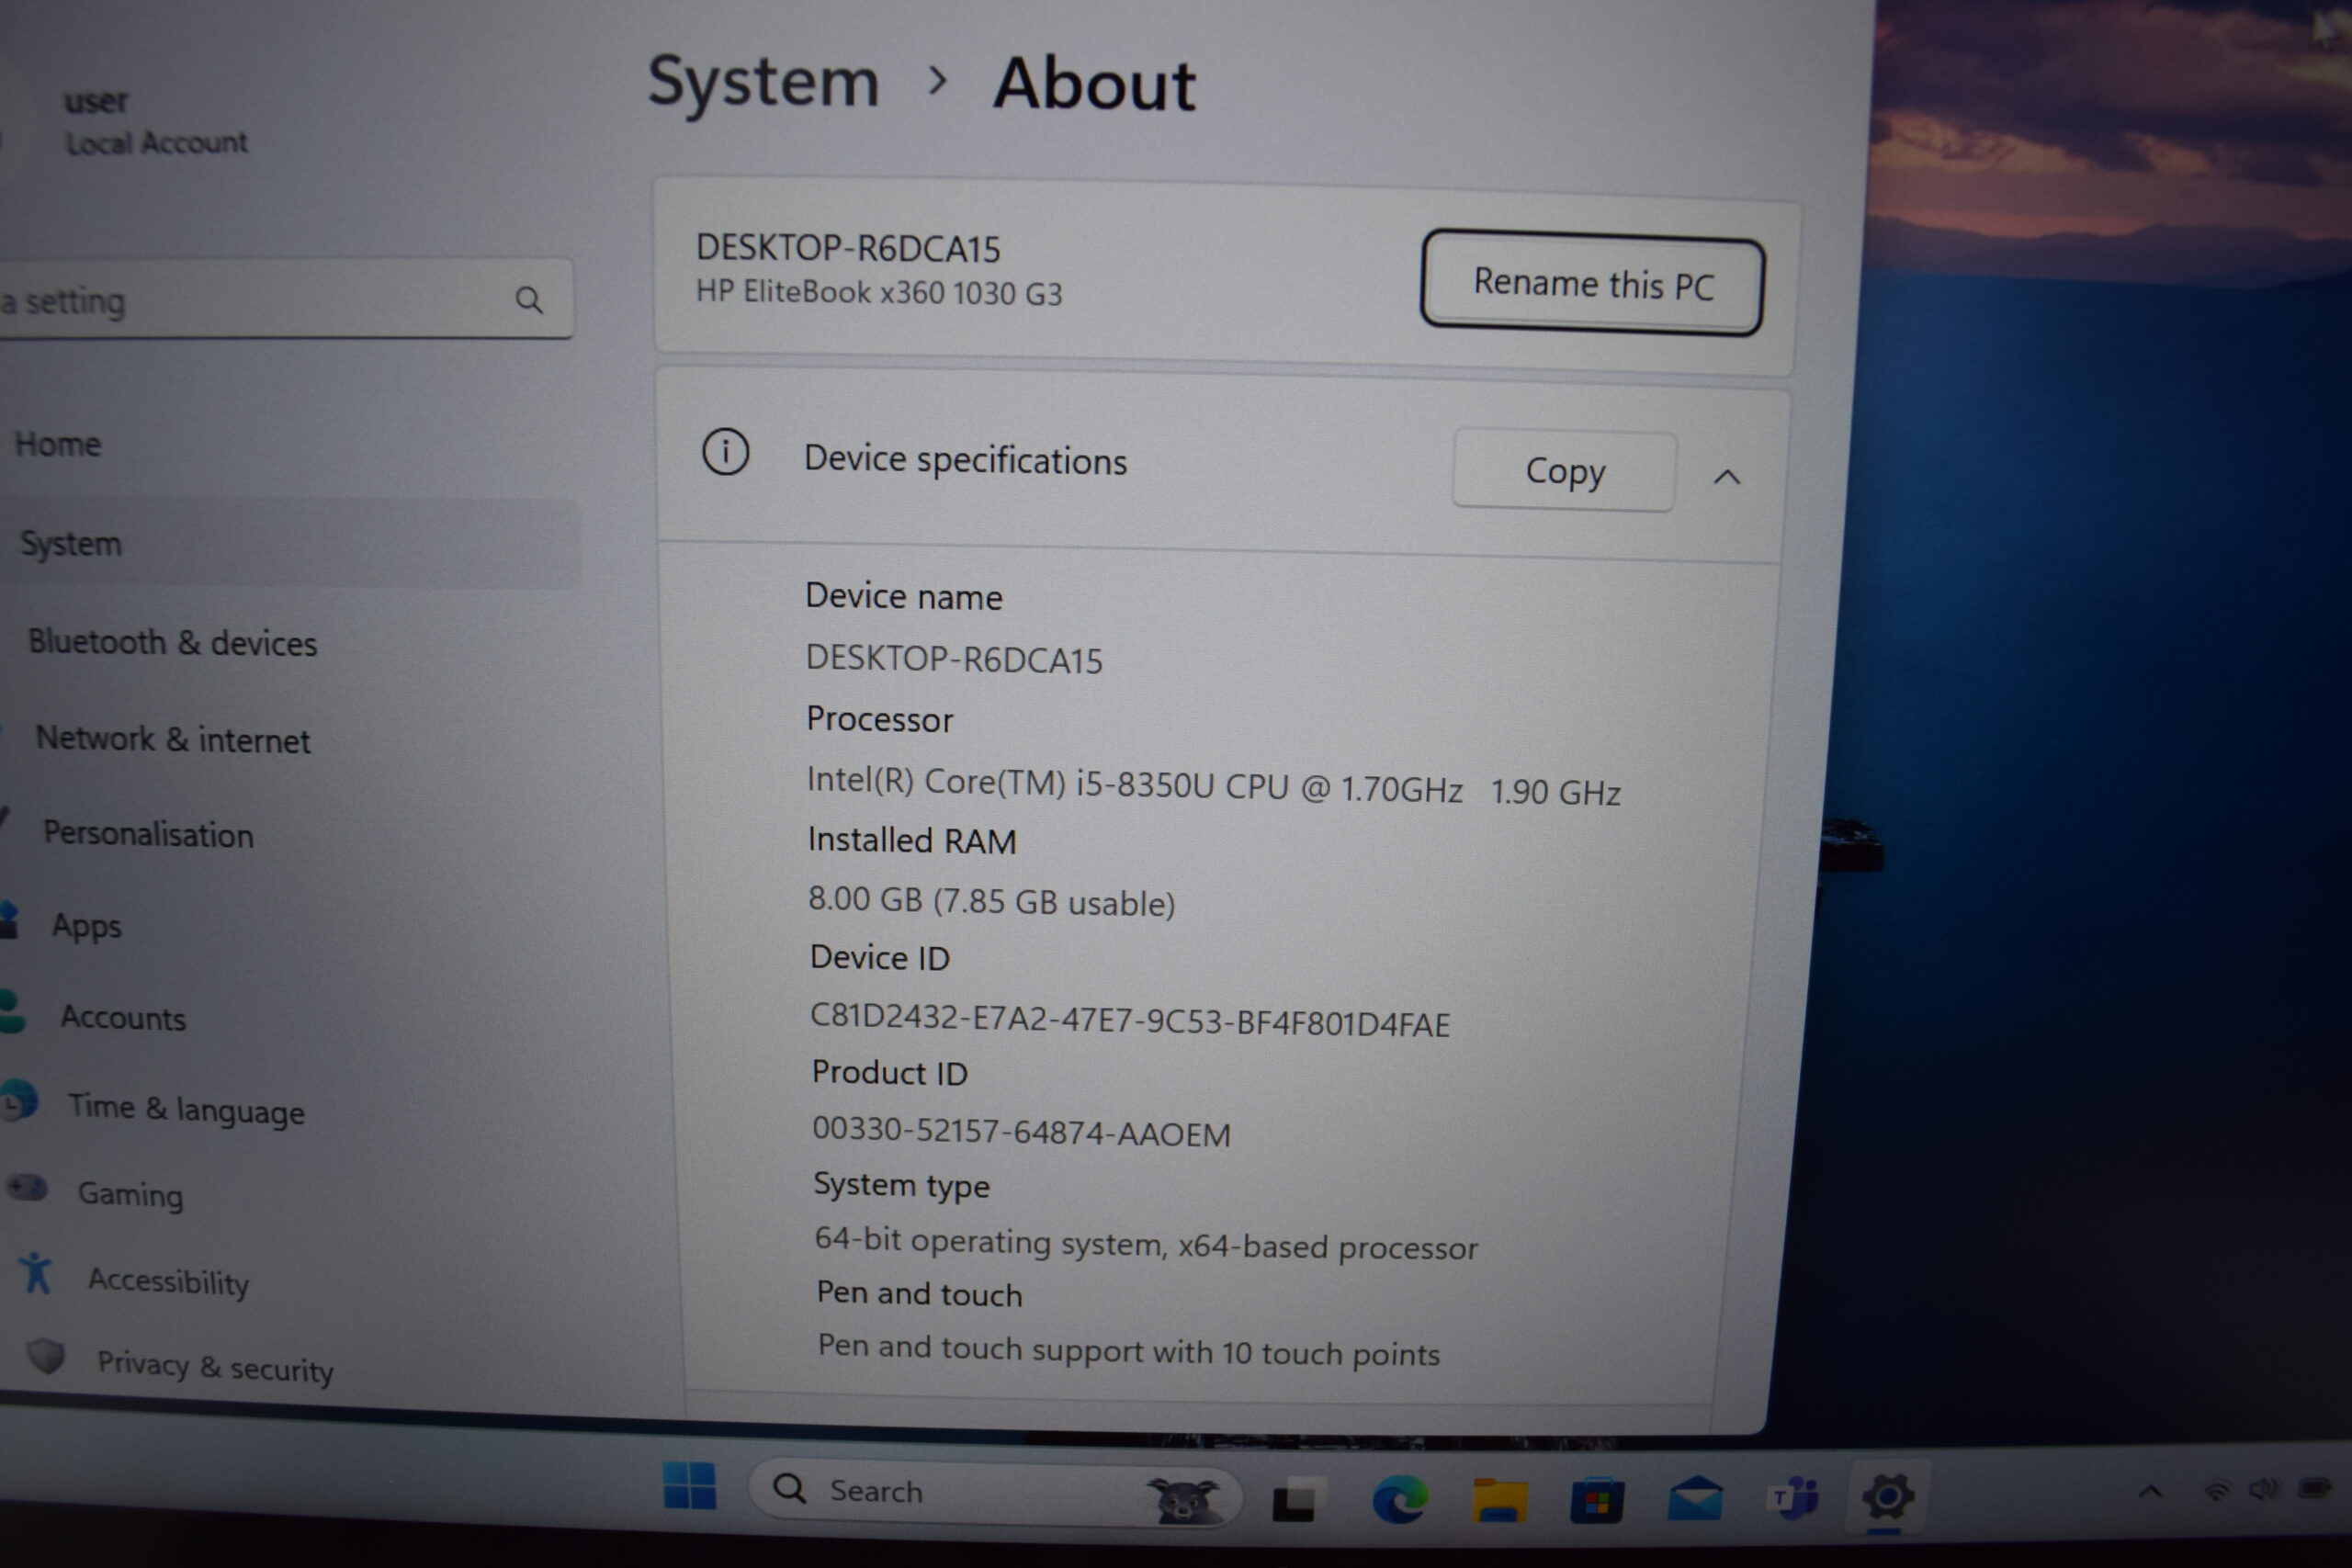Click the Rename this PC button
This screenshot has width=2352, height=1568.
pyautogui.click(x=1592, y=283)
